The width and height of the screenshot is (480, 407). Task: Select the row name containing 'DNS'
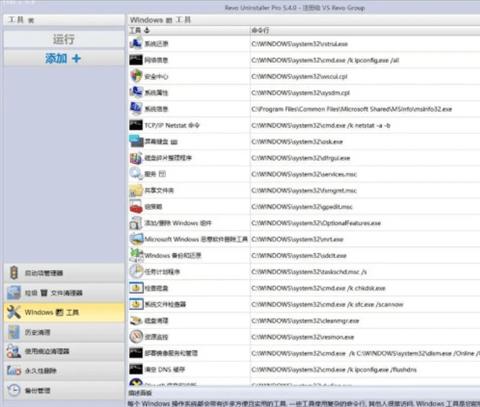(x=164, y=370)
